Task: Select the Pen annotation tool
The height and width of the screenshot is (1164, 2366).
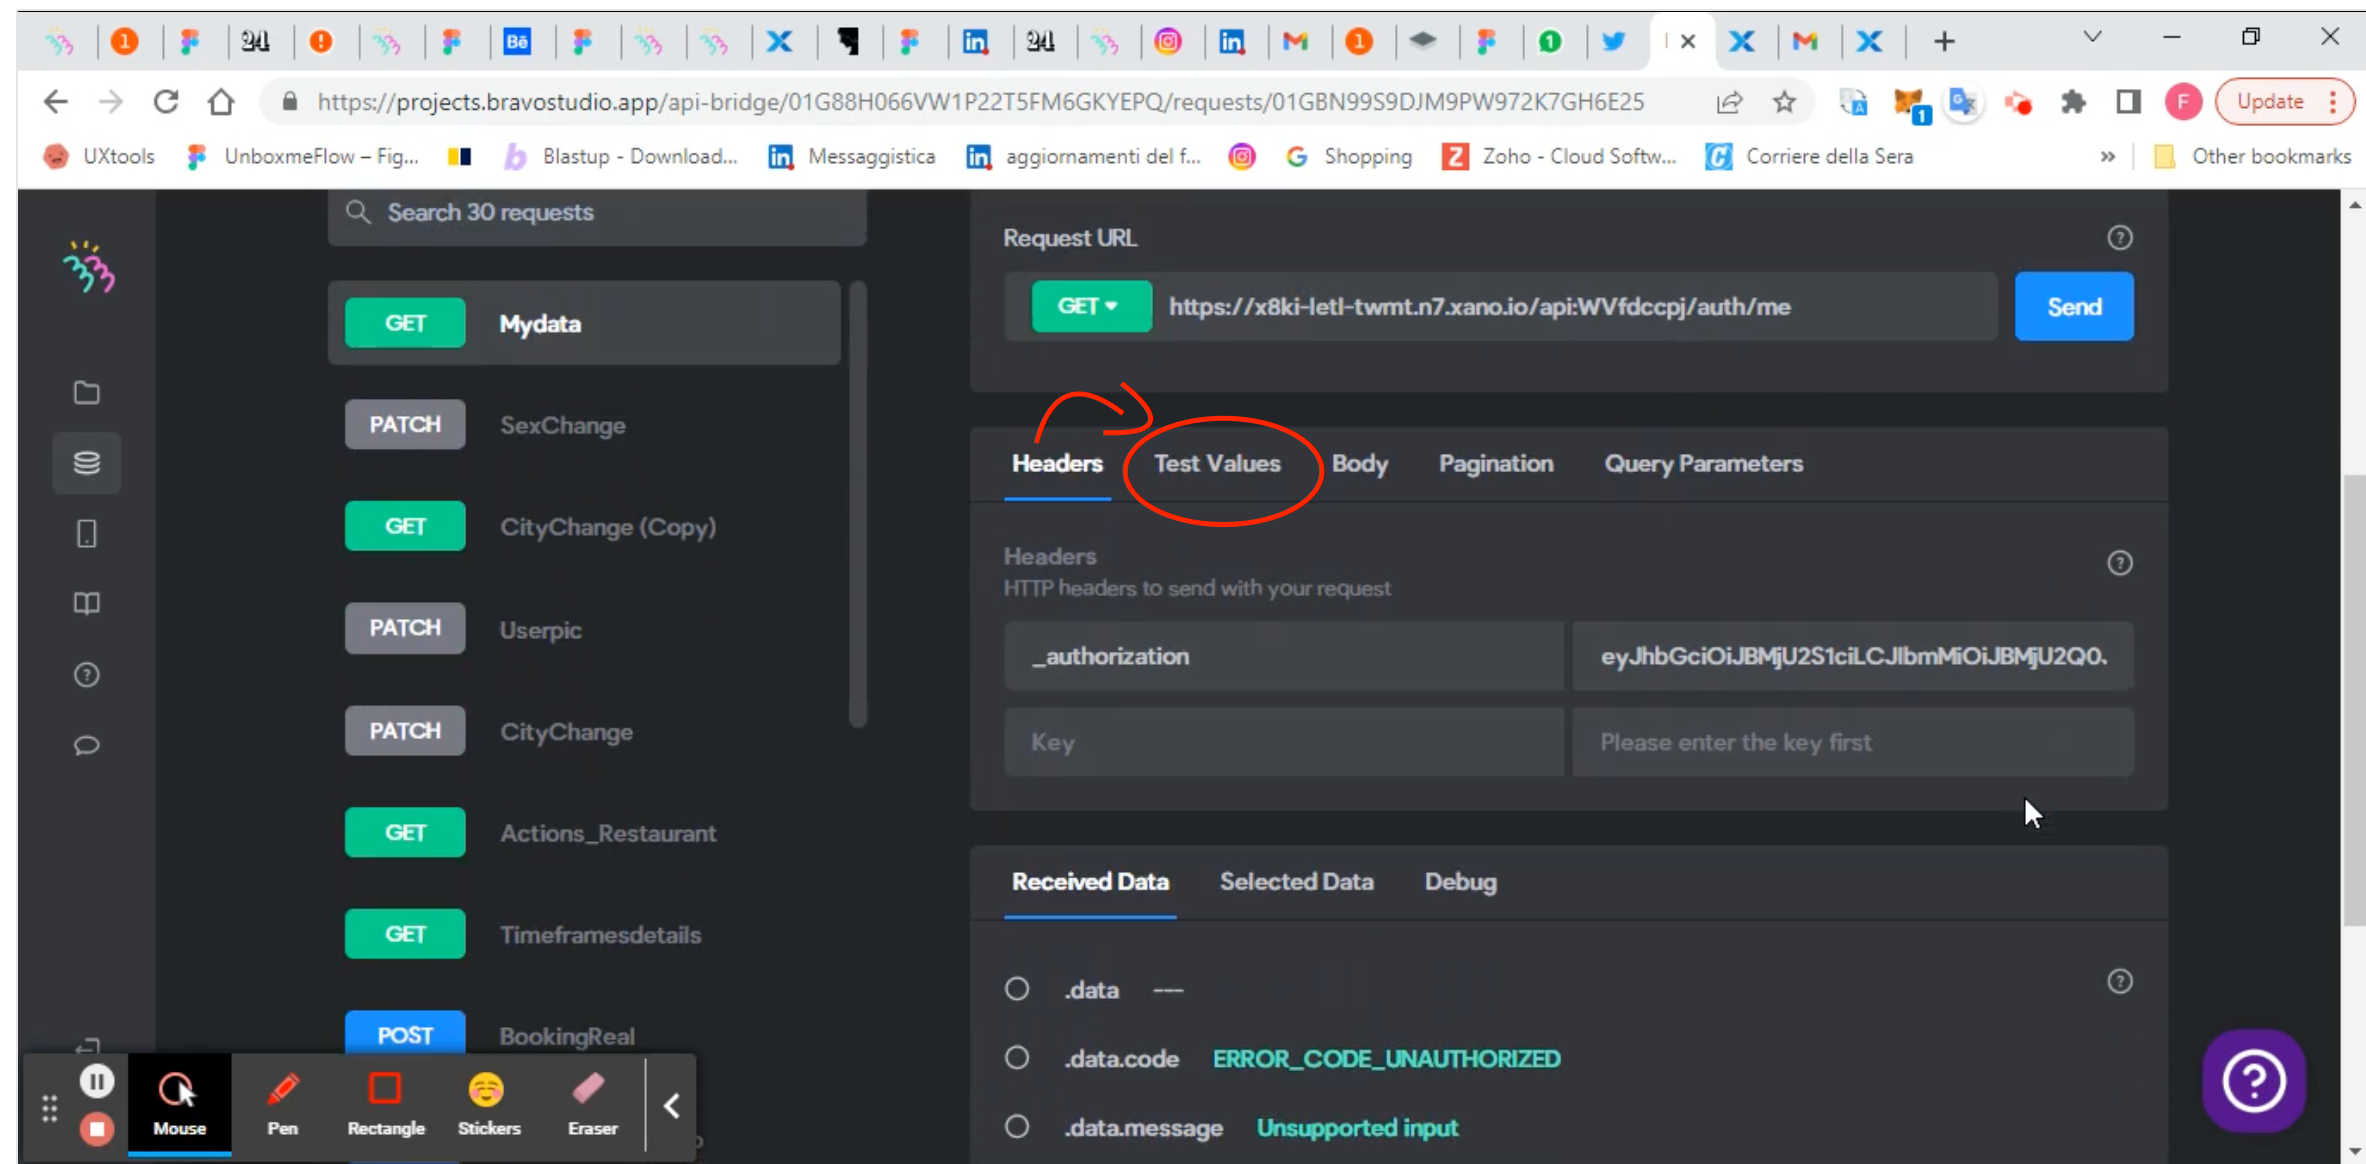Action: point(283,1104)
